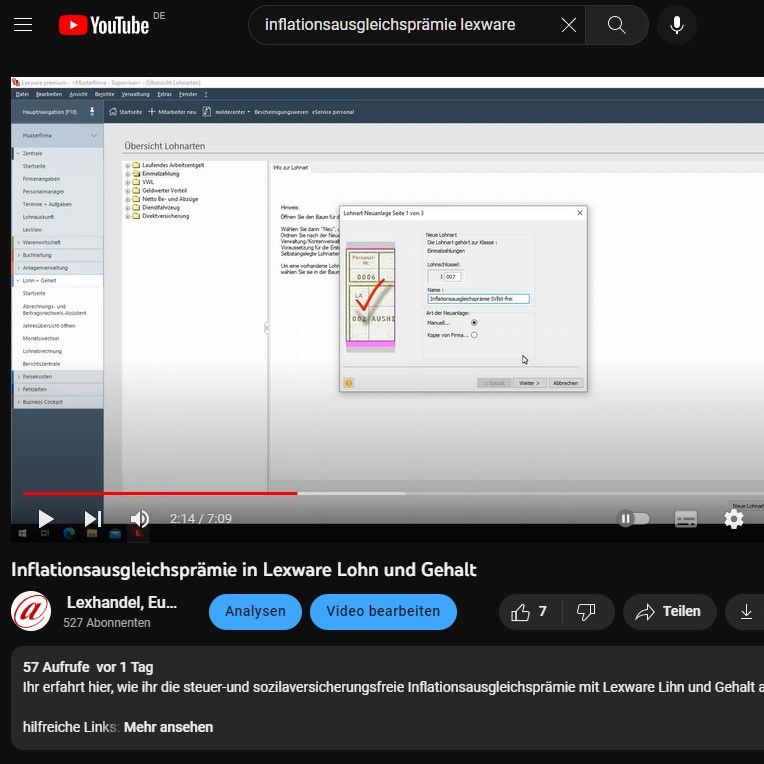This screenshot has height=764, width=764.
Task: Click the magnifier search button
Action: (616, 25)
